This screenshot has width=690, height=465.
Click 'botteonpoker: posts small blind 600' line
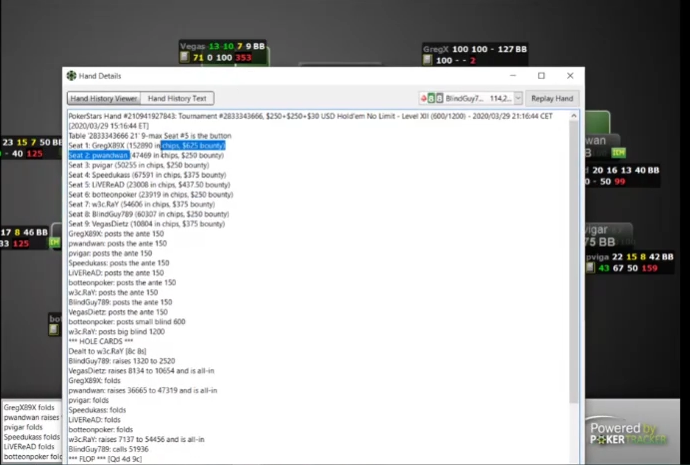[x=127, y=322]
